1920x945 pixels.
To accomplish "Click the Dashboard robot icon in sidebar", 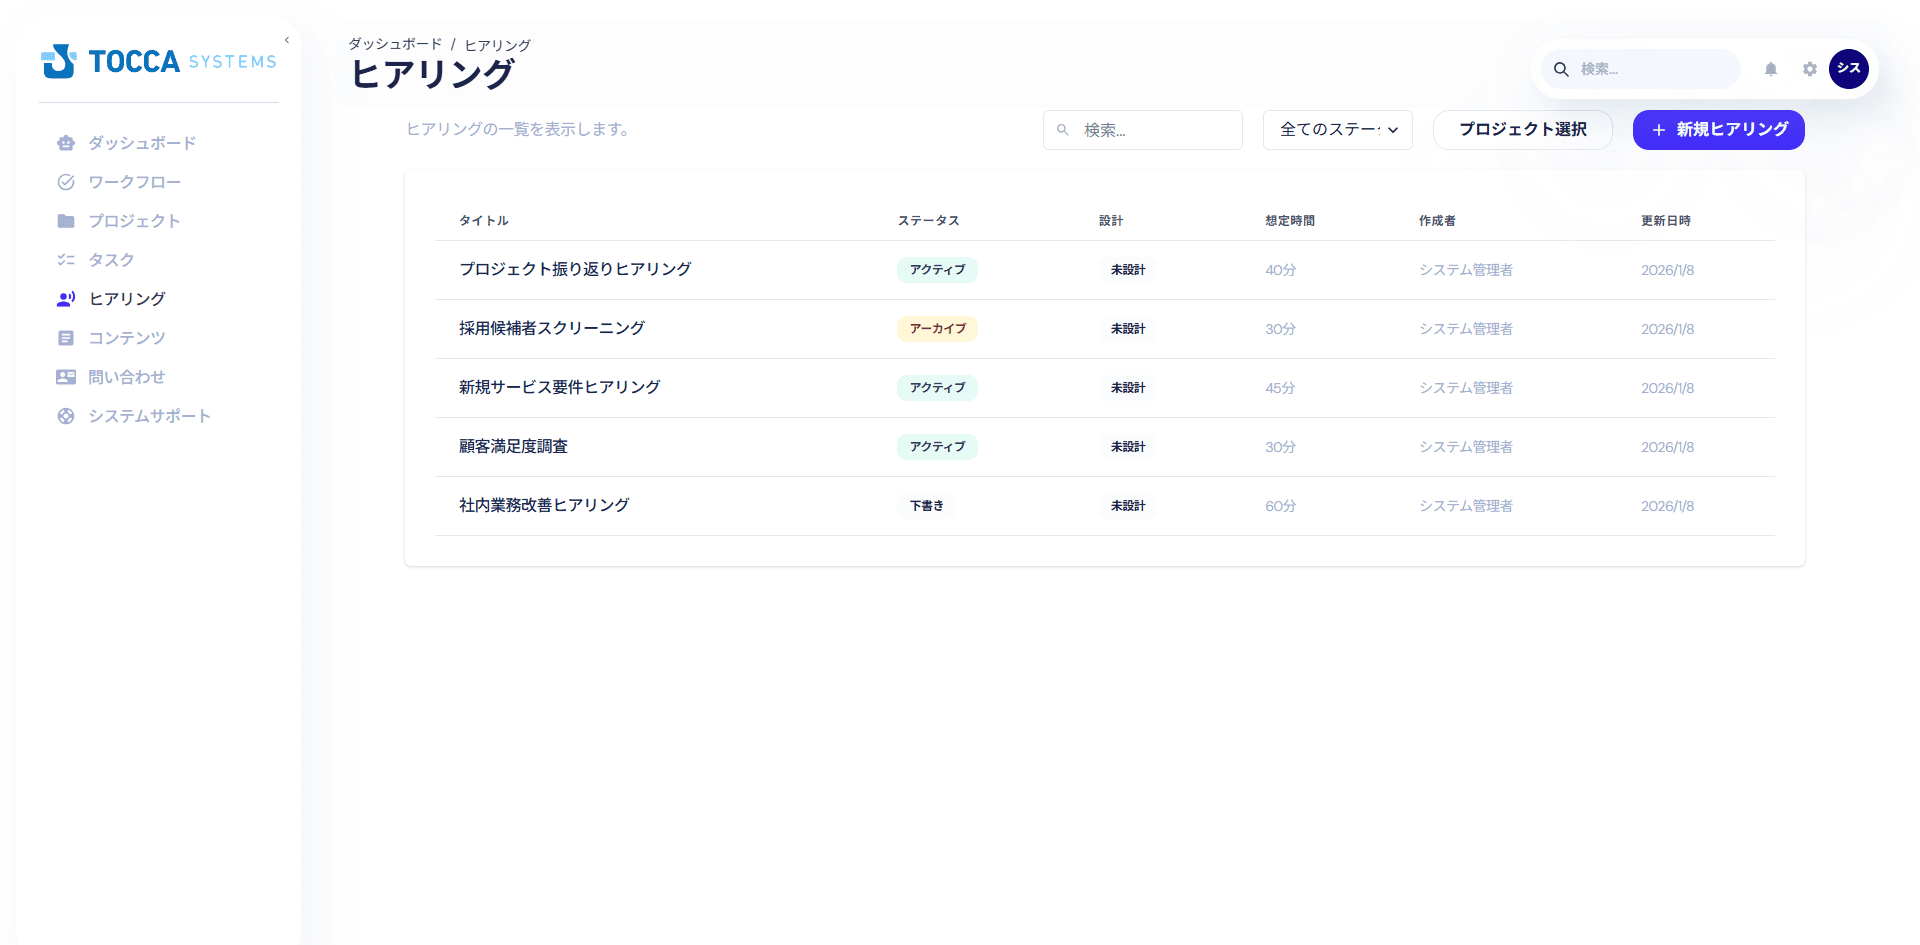I will [x=66, y=143].
